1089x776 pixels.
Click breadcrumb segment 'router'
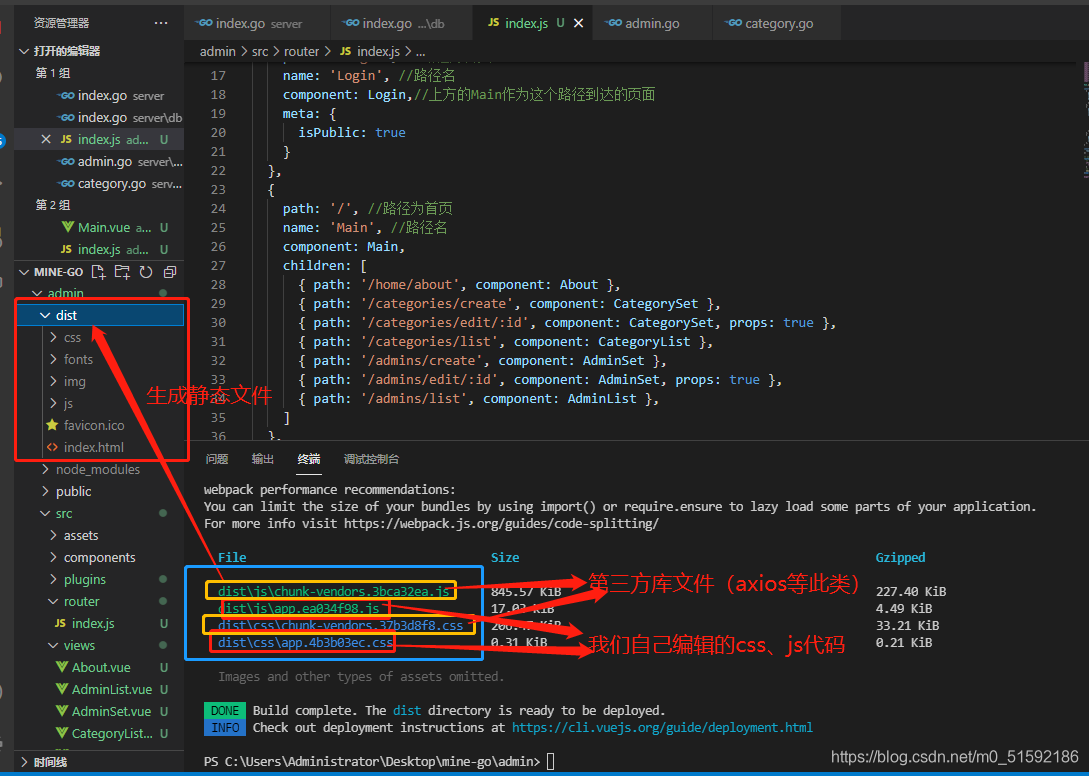pos(301,51)
